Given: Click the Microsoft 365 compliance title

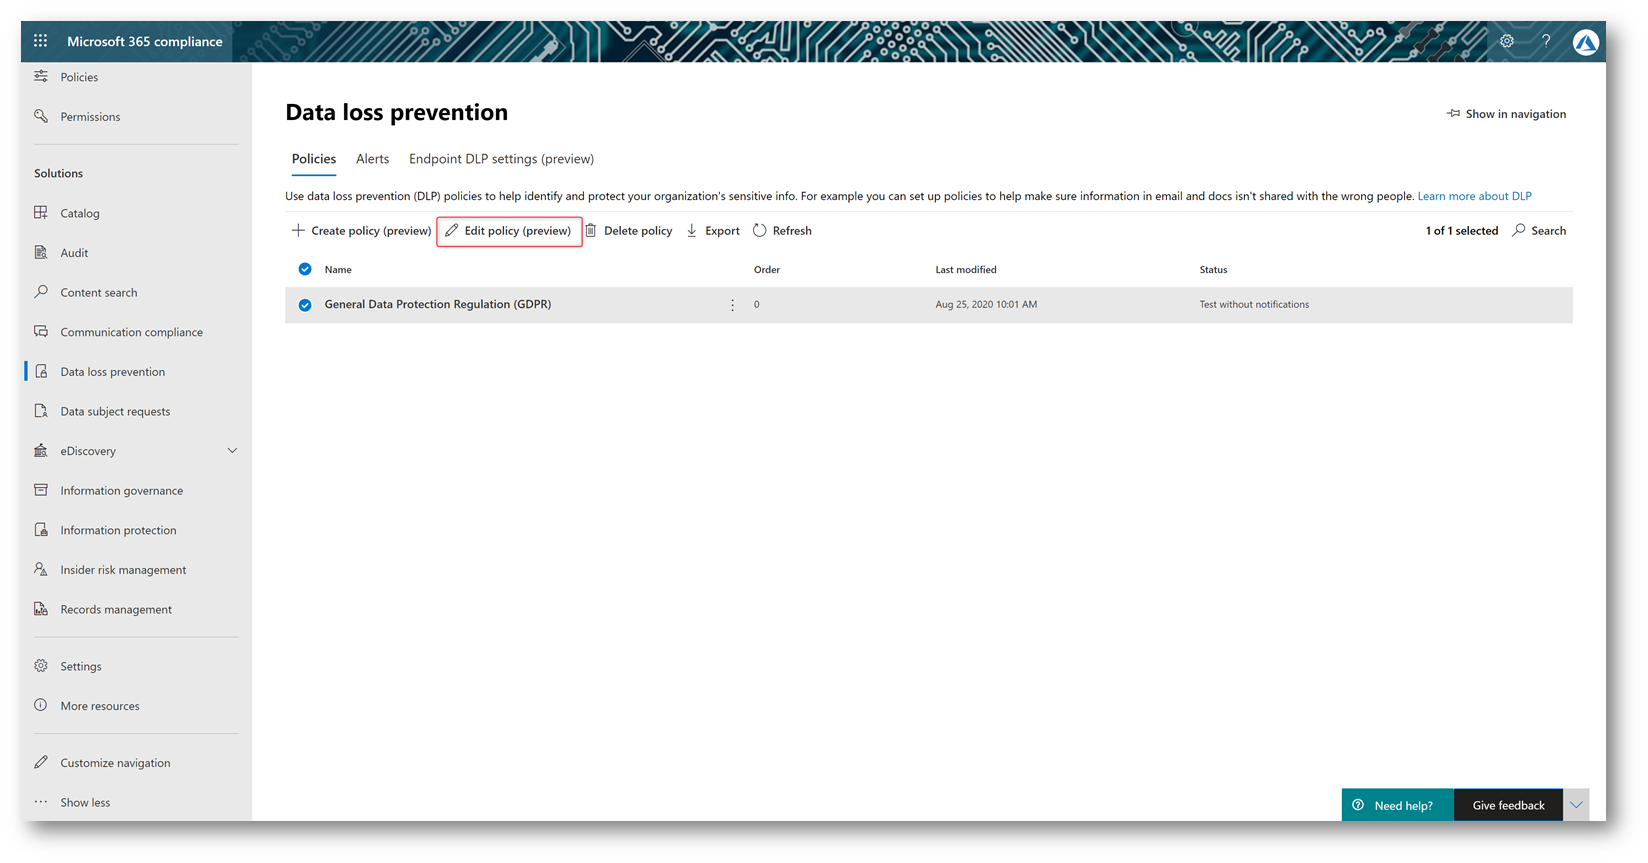Looking at the screenshot, I should 145,41.
